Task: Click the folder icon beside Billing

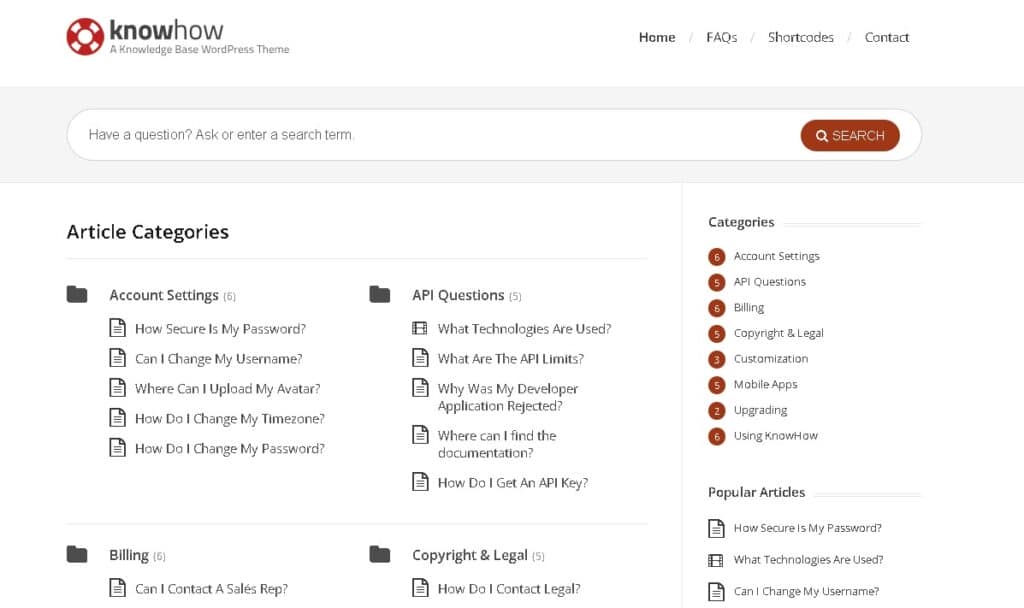Action: pyautogui.click(x=80, y=553)
